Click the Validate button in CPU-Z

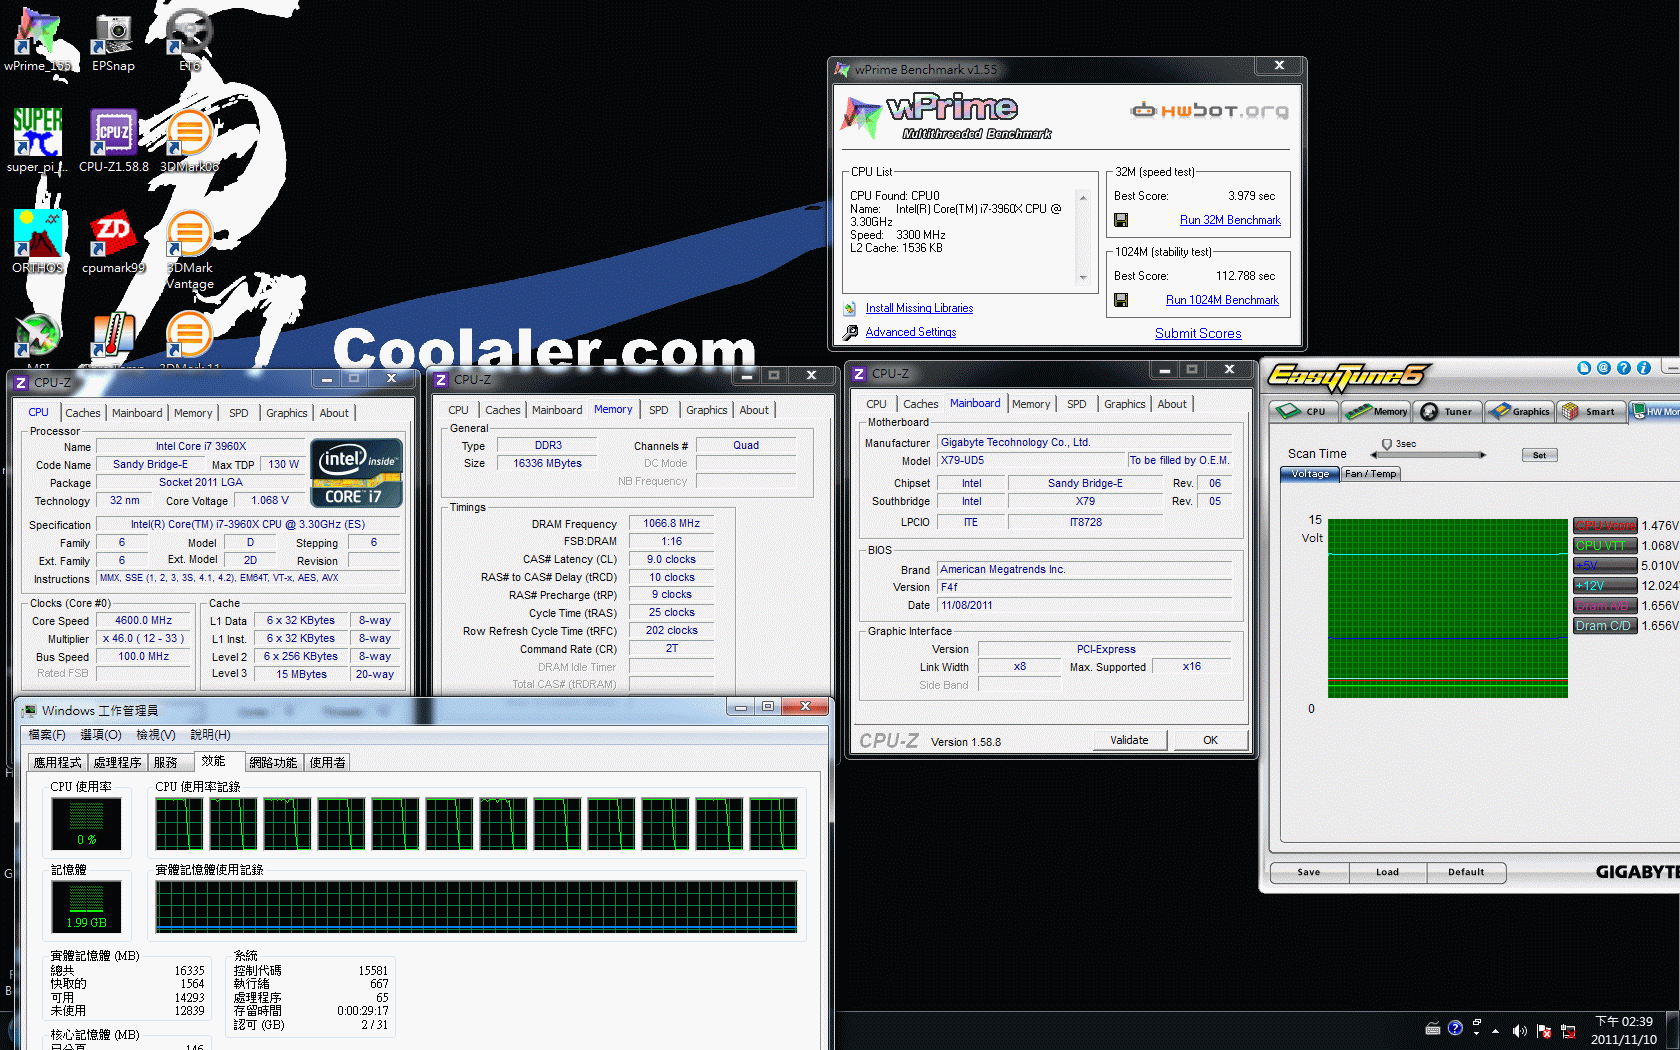1129,740
